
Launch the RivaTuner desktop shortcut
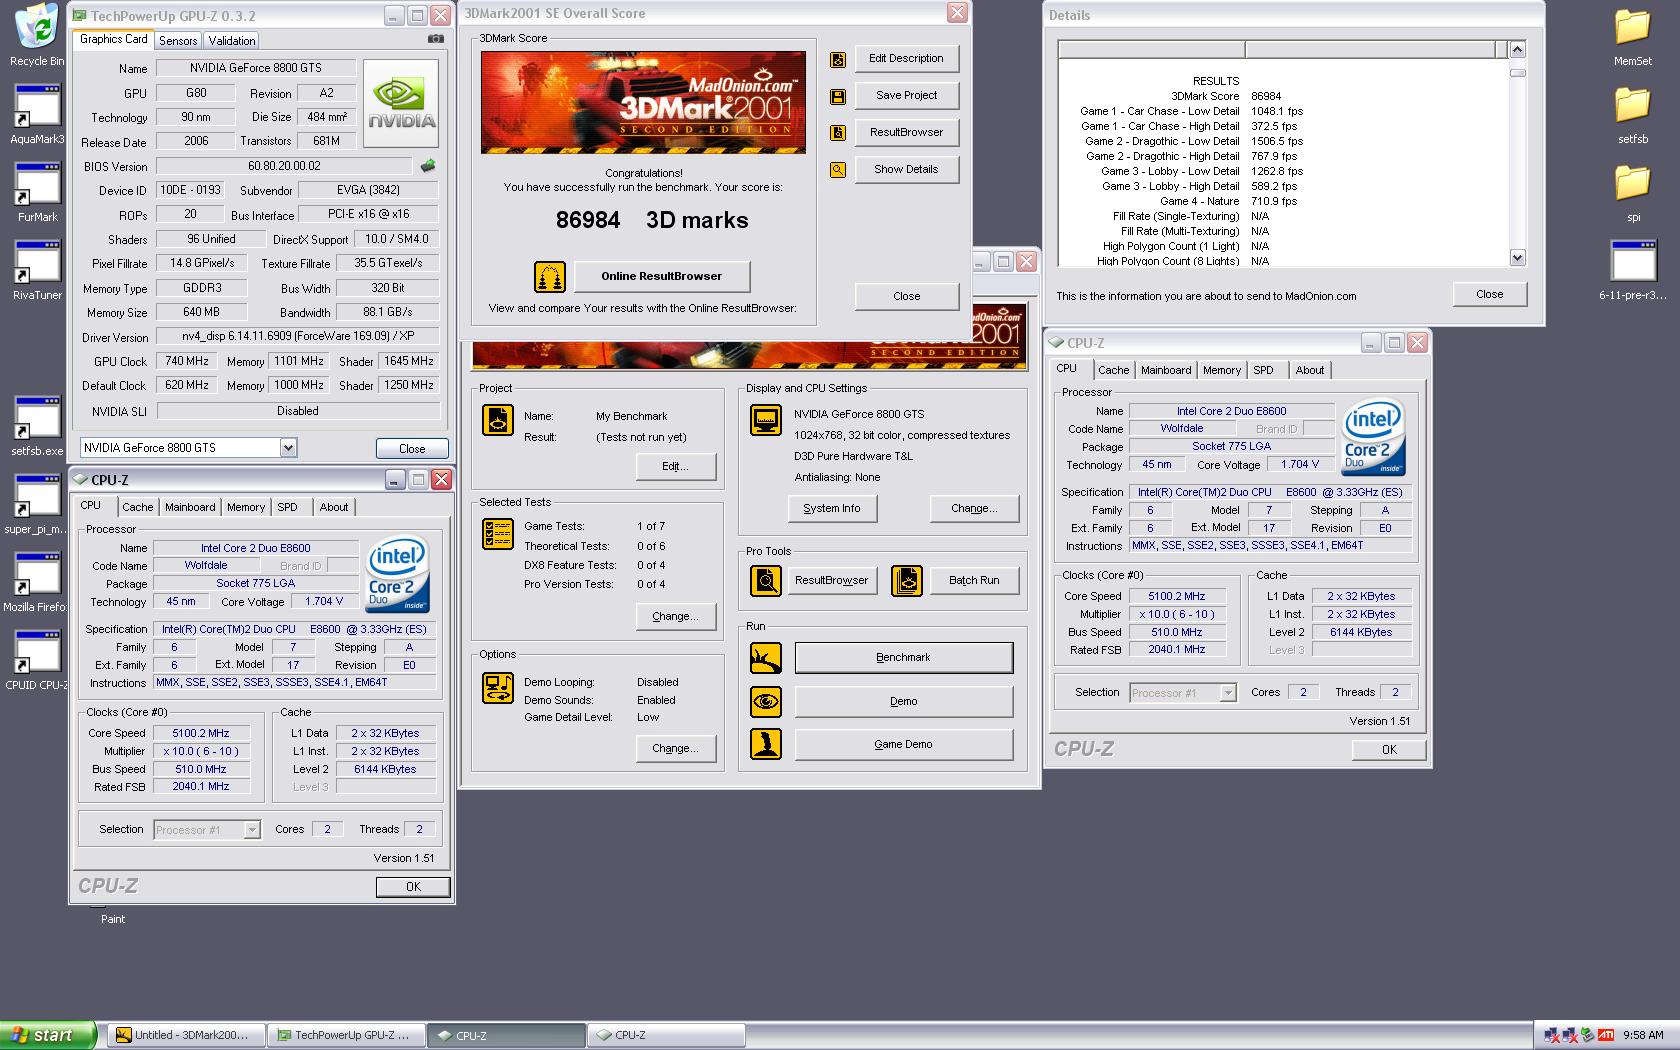[x=37, y=268]
